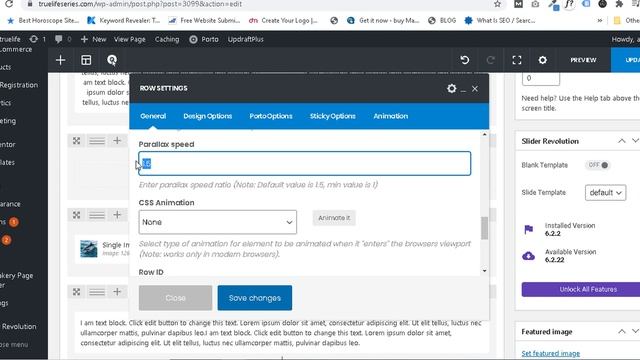This screenshot has height=360, width=640.
Task: Open the browser extensions puzzle icon
Action: pyautogui.click(x=619, y=4)
